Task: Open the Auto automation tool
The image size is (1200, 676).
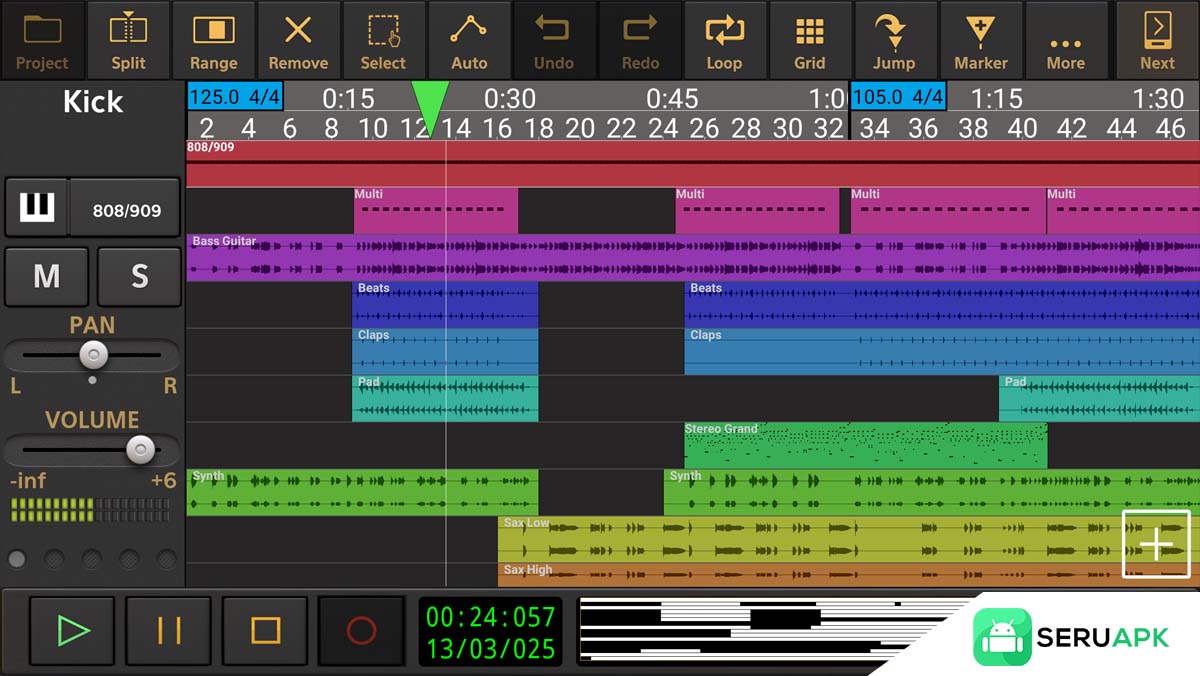Action: click(469, 41)
